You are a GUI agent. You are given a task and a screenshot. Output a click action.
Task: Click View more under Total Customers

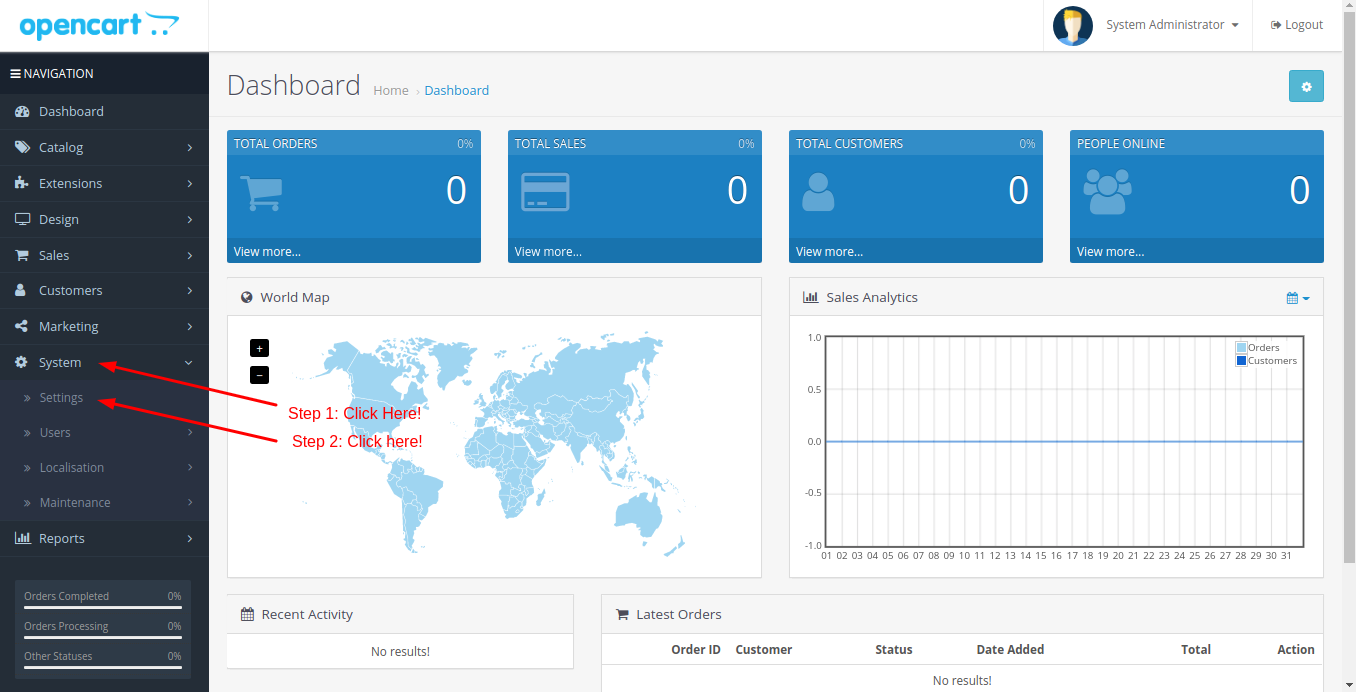point(829,251)
